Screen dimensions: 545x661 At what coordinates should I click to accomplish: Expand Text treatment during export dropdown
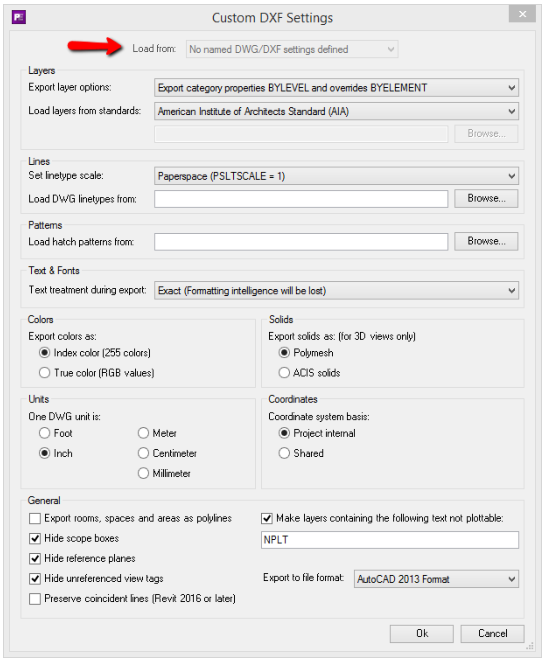(x=336, y=291)
